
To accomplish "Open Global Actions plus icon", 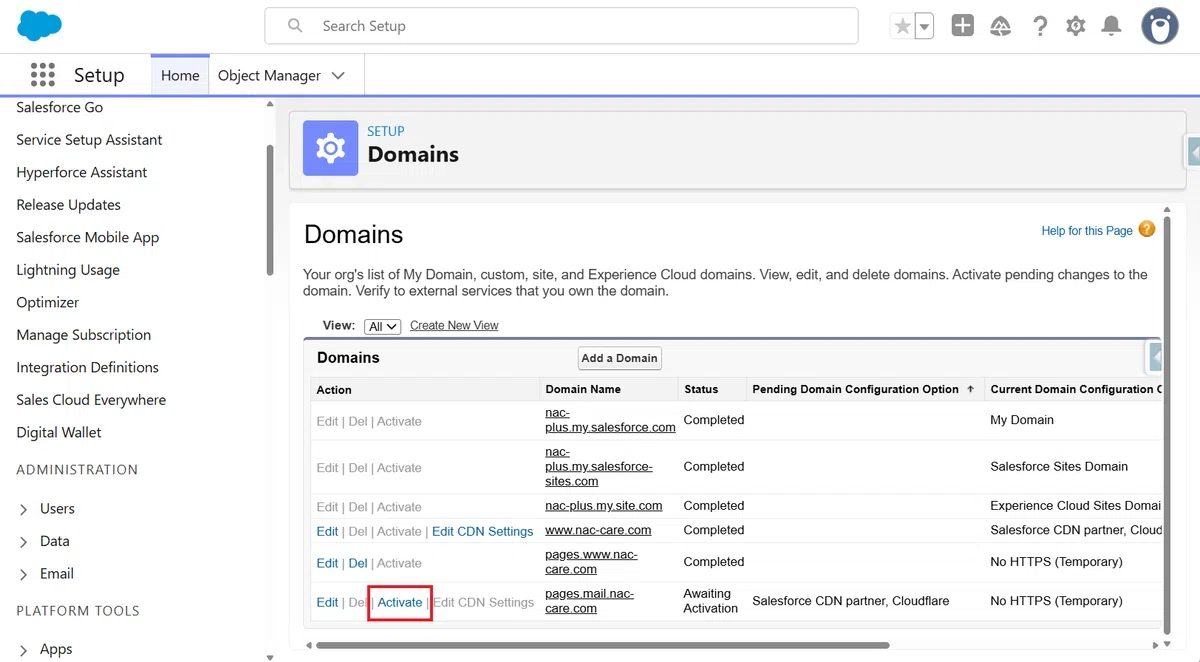I will click(963, 26).
